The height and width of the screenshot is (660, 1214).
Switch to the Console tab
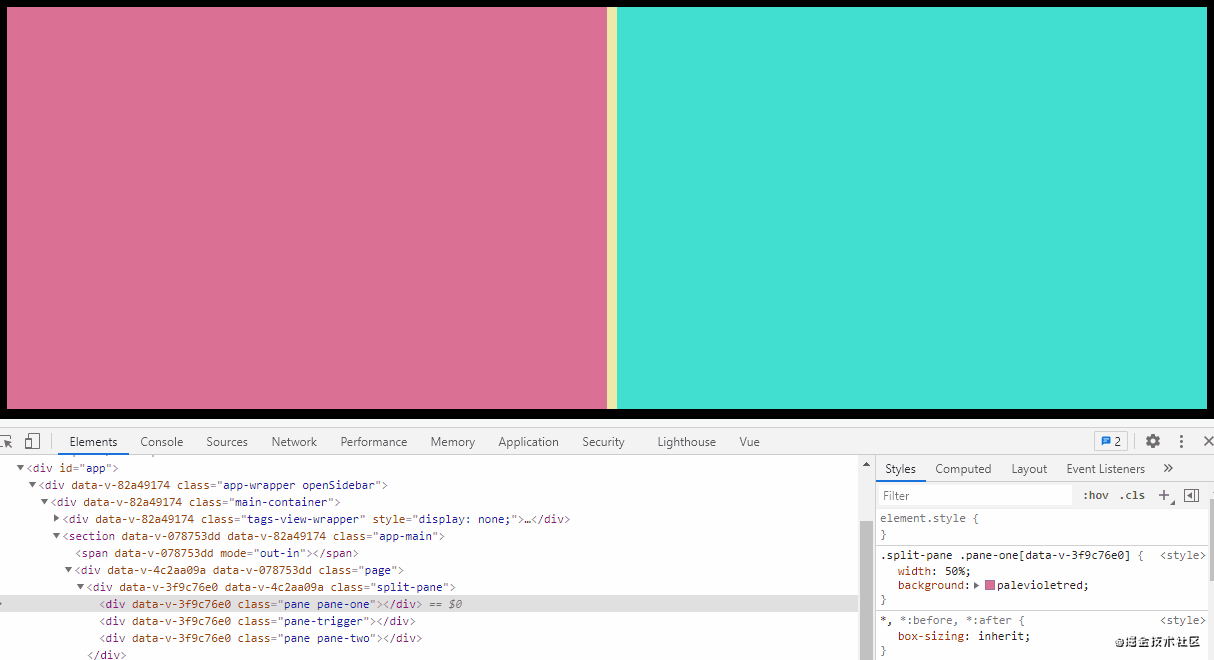(161, 442)
